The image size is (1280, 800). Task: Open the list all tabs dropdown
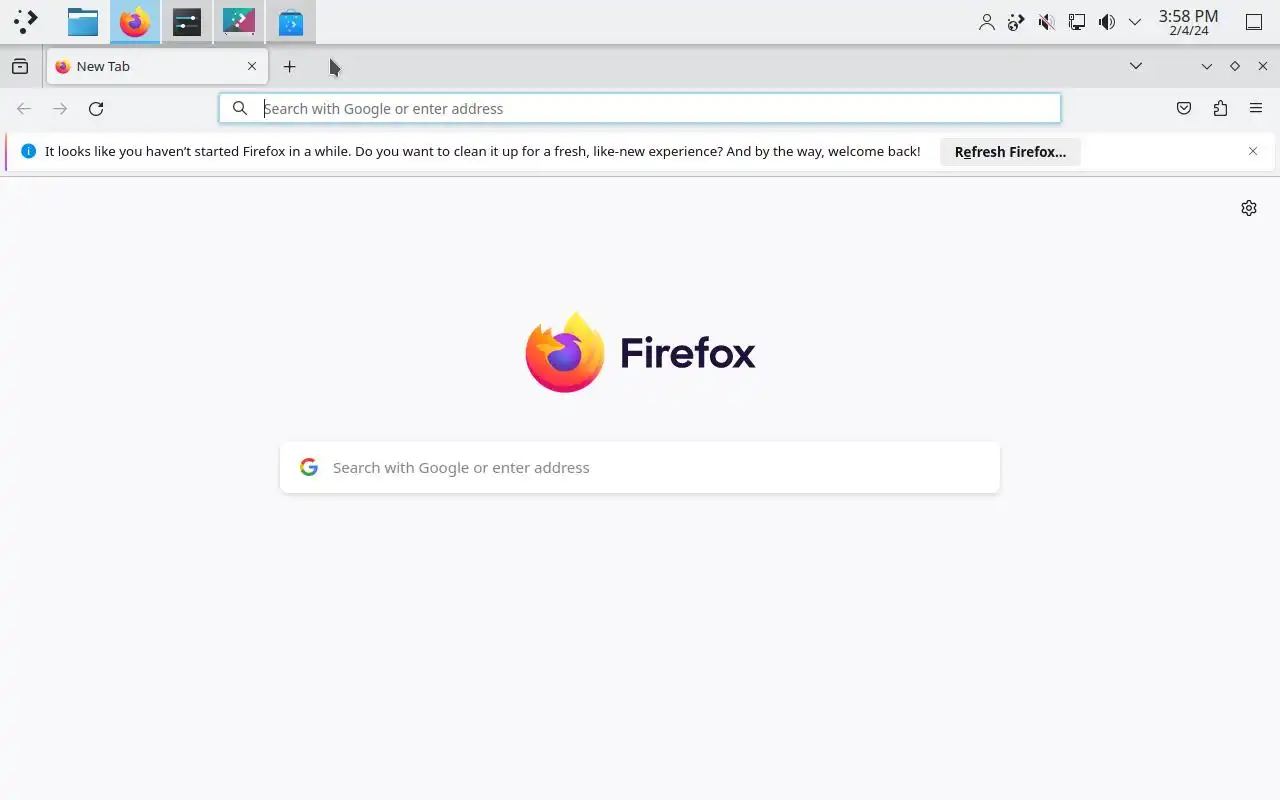point(1136,66)
